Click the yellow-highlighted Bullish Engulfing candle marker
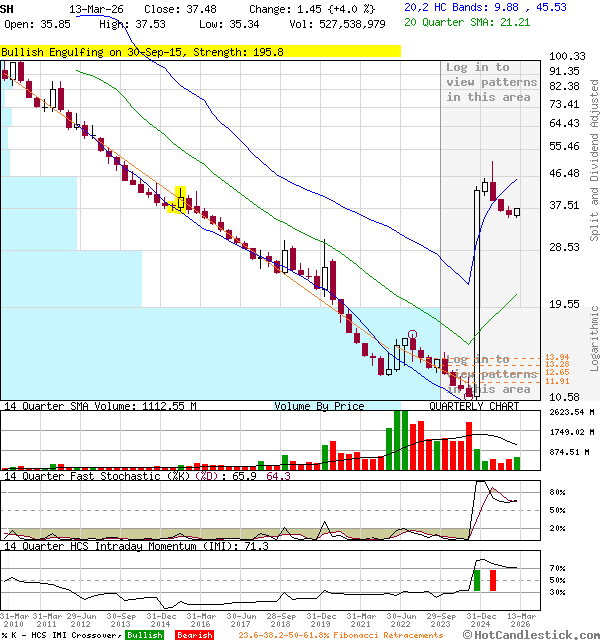 [181, 199]
